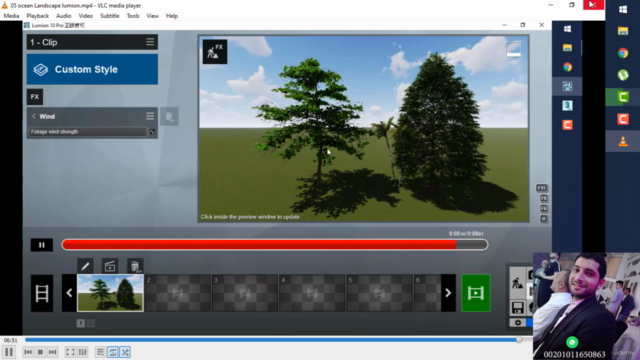
Task: Open the VLC Playback menu
Action: pyautogui.click(x=38, y=16)
